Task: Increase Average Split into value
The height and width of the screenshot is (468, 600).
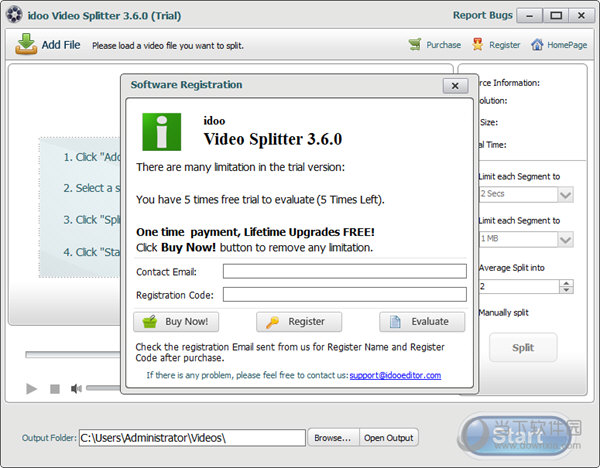Action: point(566,283)
